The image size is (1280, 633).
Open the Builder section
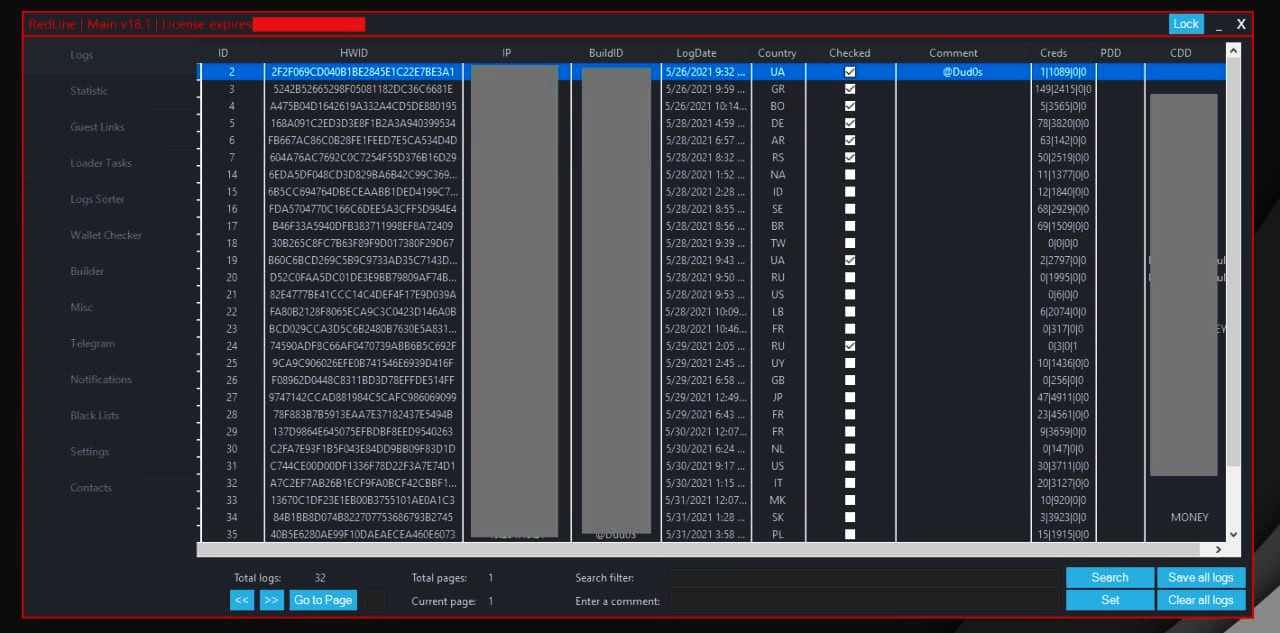click(x=86, y=271)
